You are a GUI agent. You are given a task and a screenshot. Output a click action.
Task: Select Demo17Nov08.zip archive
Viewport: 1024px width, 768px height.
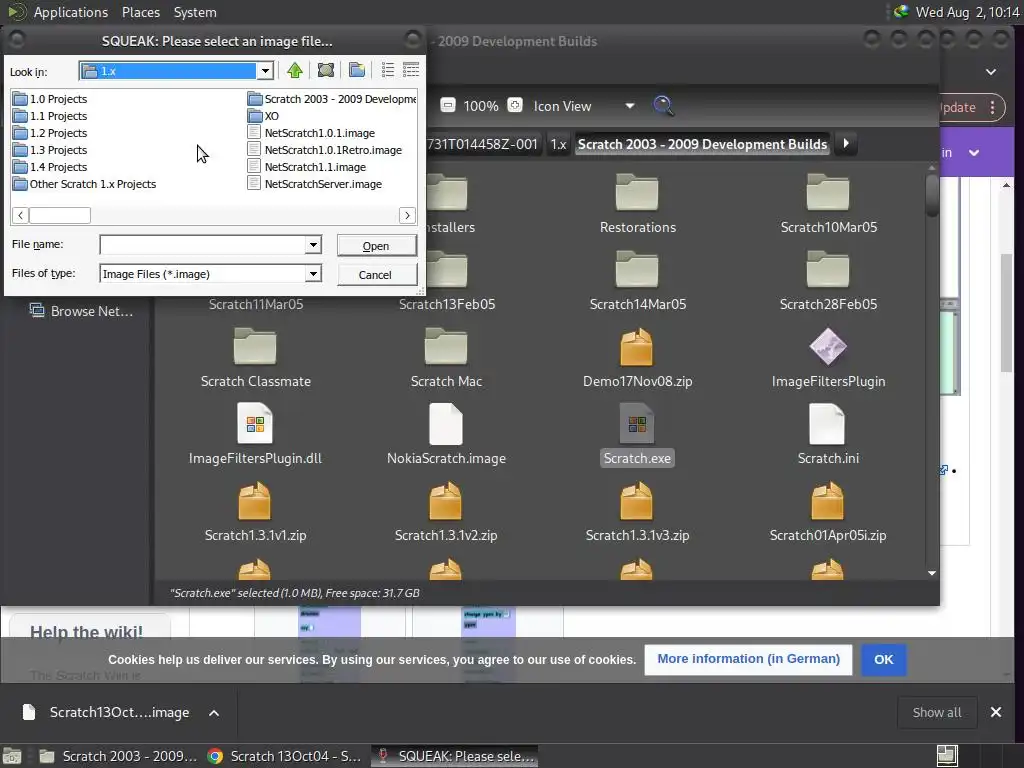[637, 359]
